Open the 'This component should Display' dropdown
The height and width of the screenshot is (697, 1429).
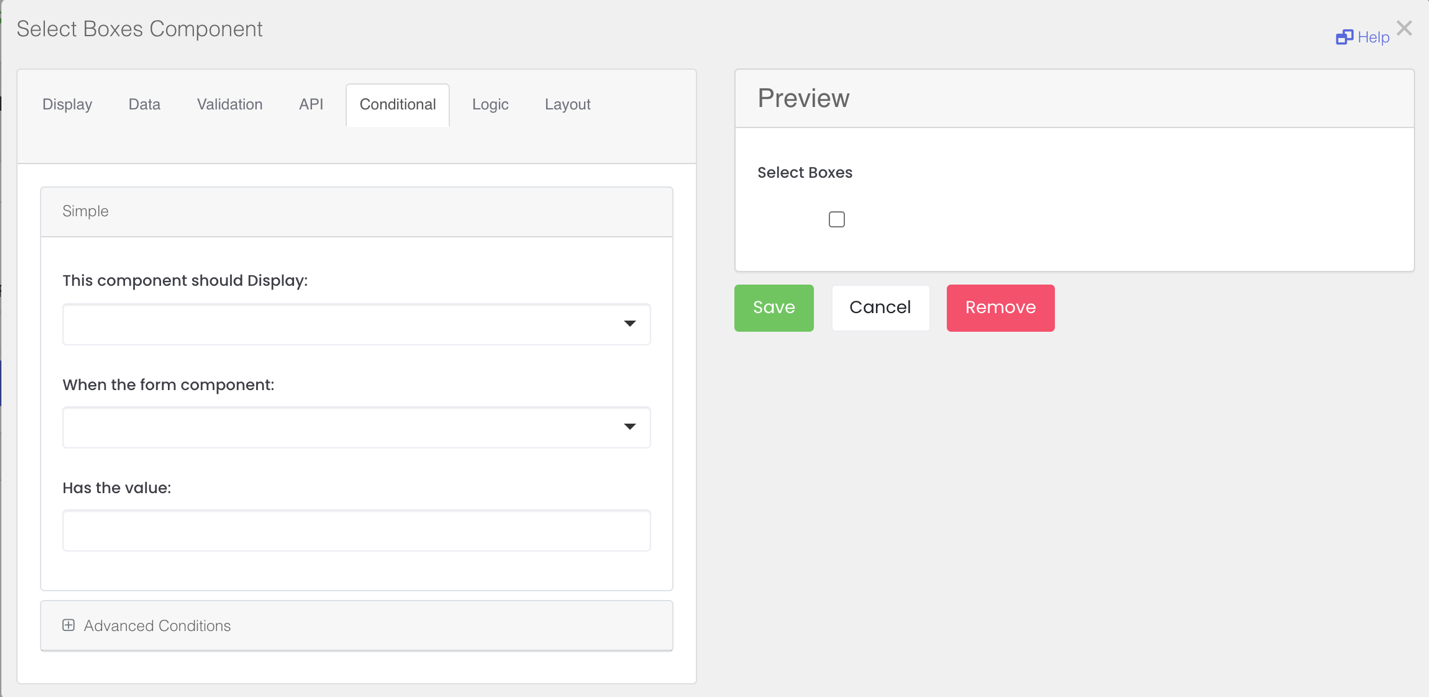point(356,324)
